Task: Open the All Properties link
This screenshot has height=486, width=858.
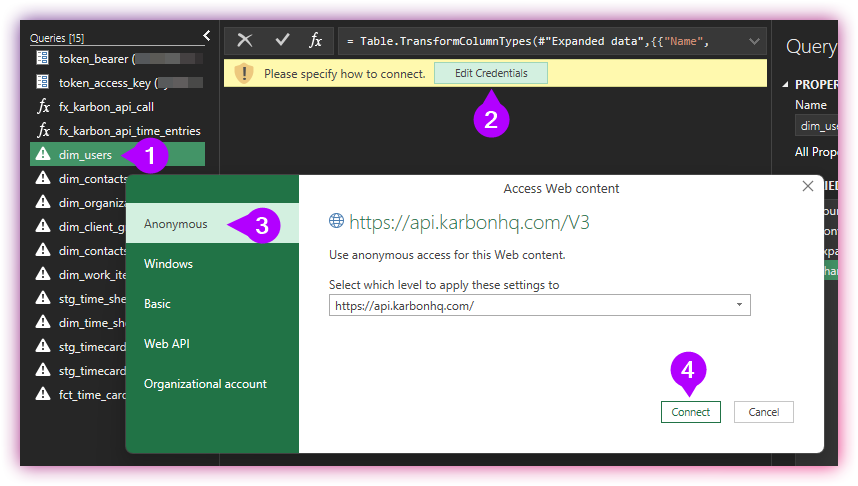Action: click(816, 152)
